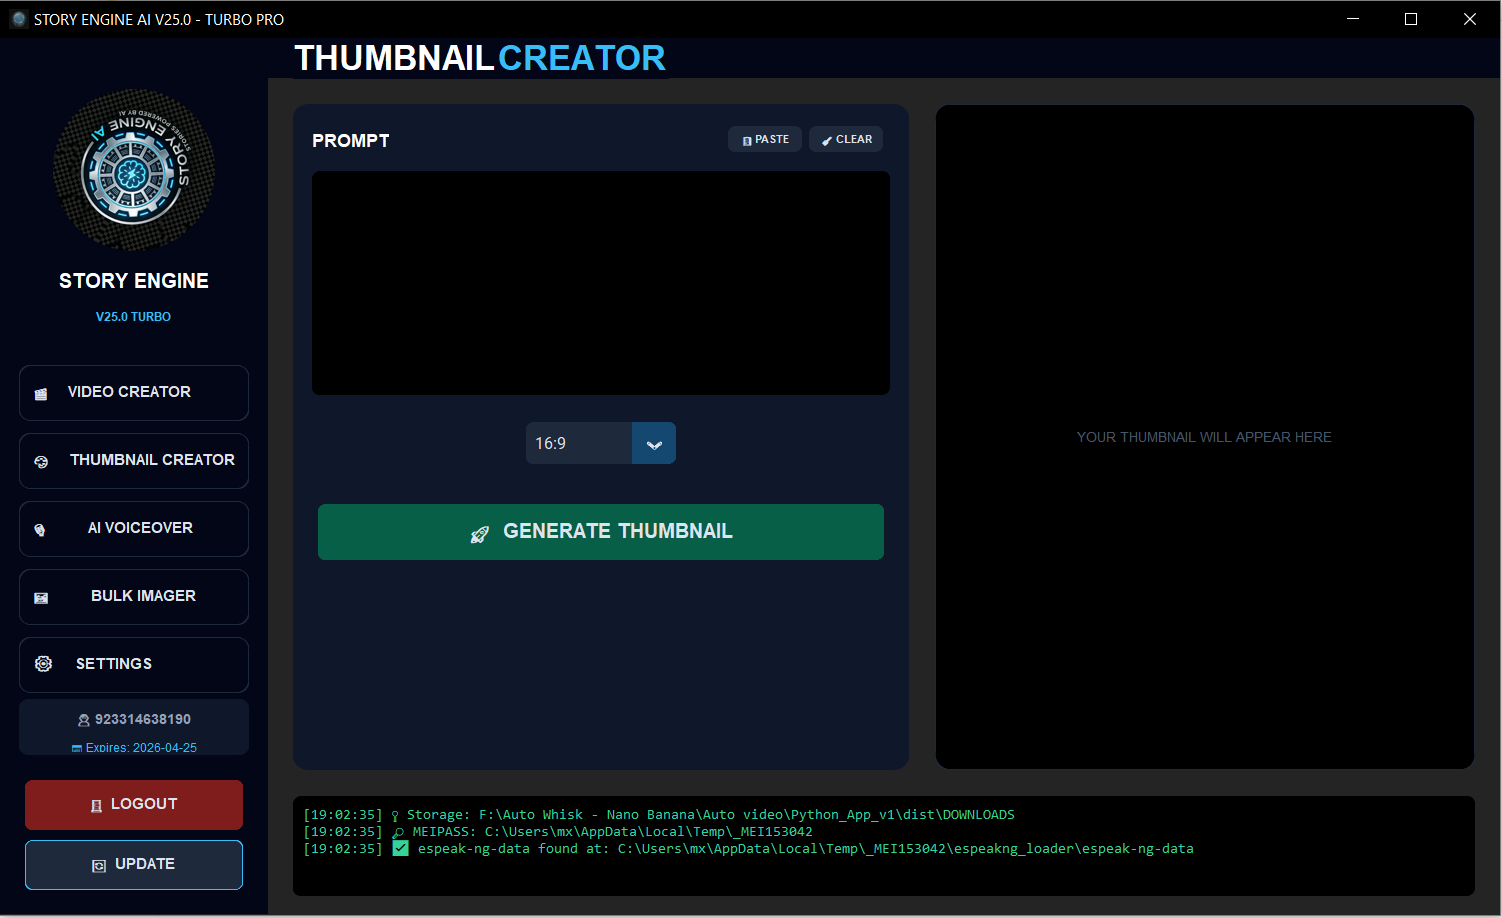
Task: Click the rocket icon on Generate Thumbnail
Action: tap(480, 533)
